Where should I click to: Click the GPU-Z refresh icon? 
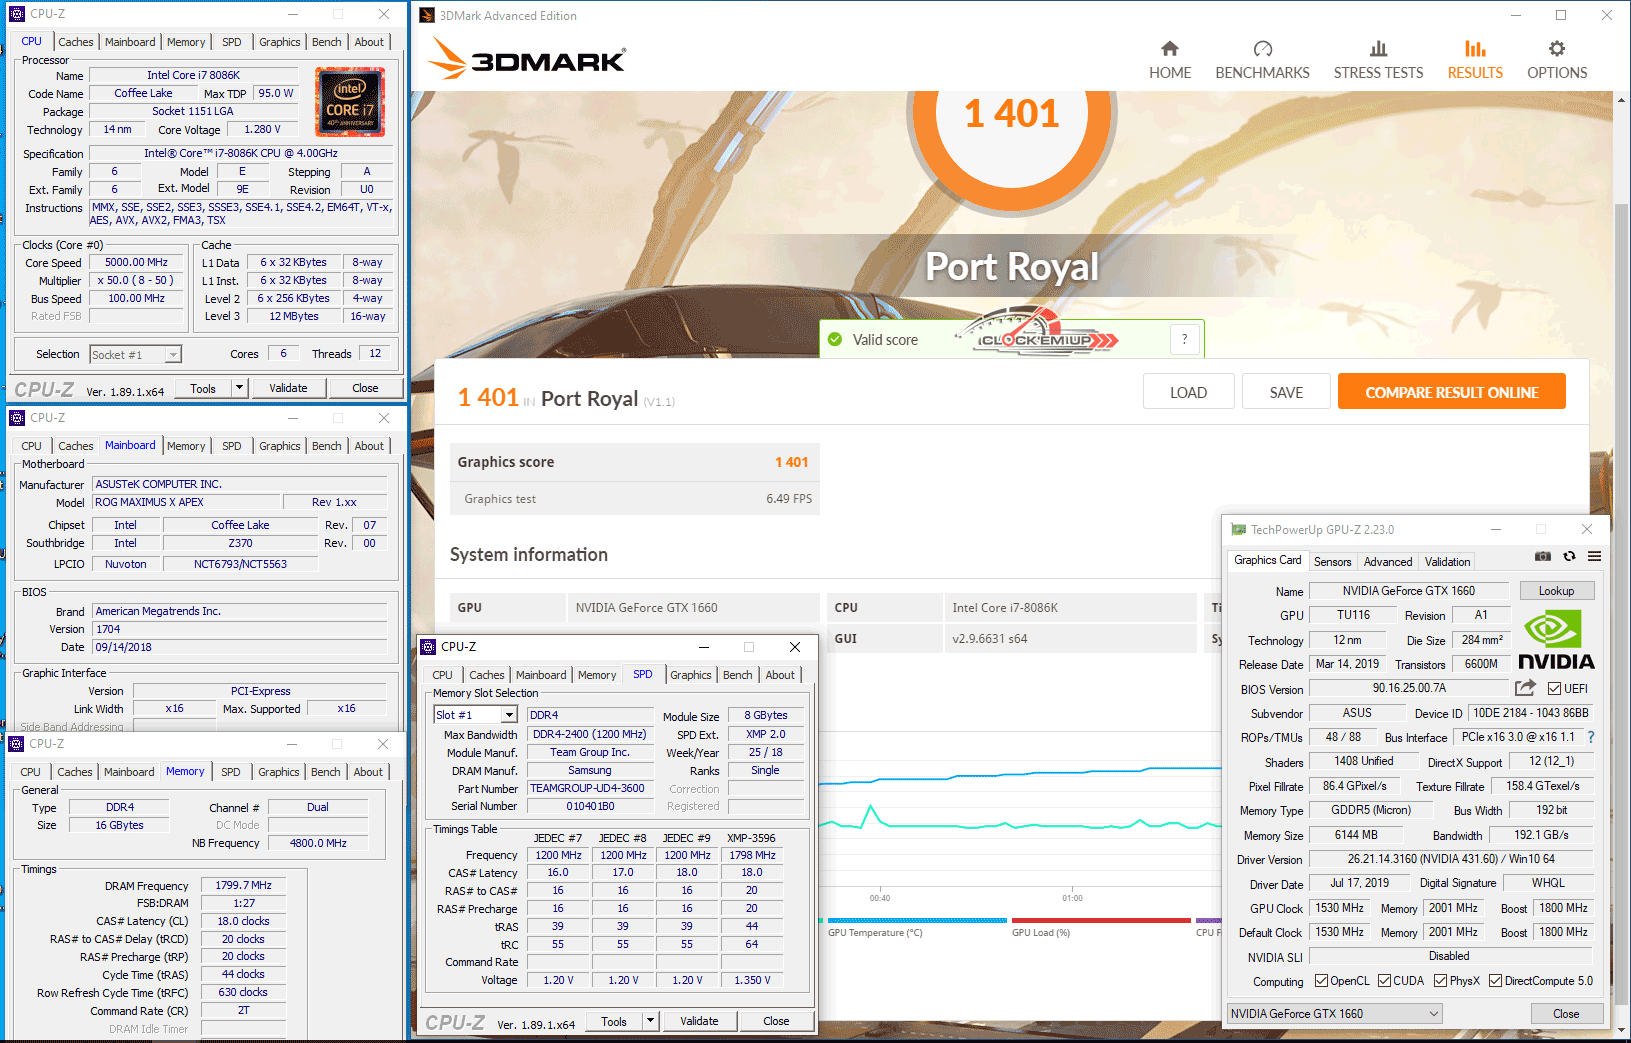coord(1569,556)
